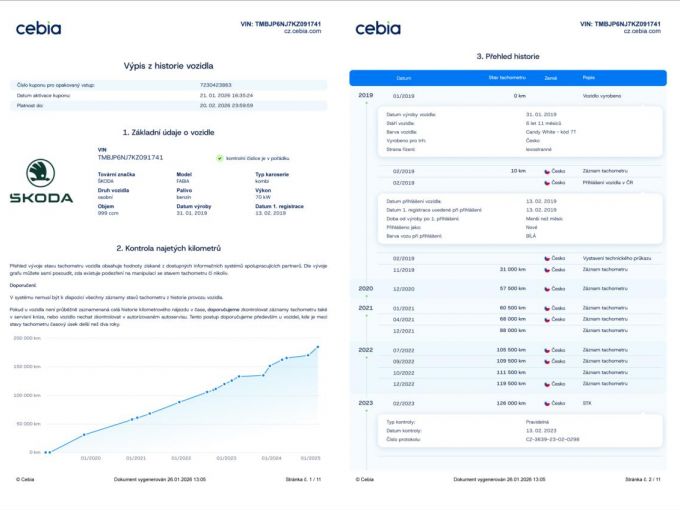Open the cz.cebia.com link on page one
The width and height of the screenshot is (680, 510).
click(x=302, y=31)
